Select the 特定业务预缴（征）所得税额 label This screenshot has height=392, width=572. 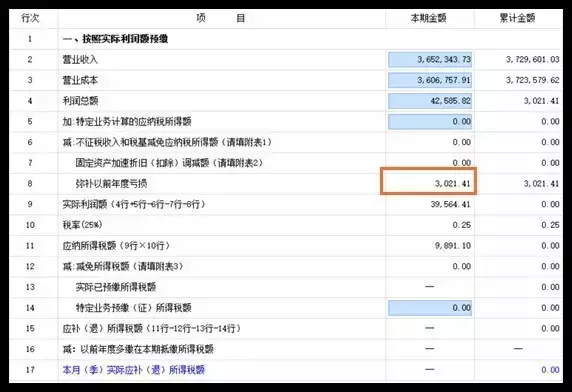point(134,308)
